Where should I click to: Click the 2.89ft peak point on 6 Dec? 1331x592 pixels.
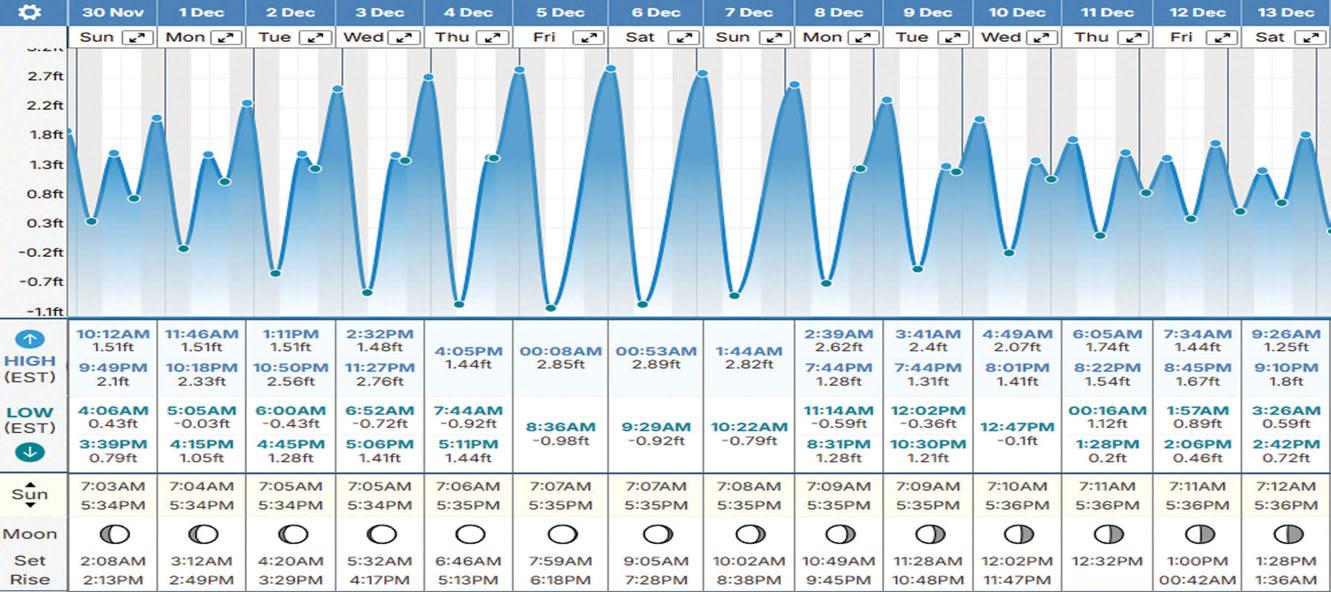tap(610, 69)
